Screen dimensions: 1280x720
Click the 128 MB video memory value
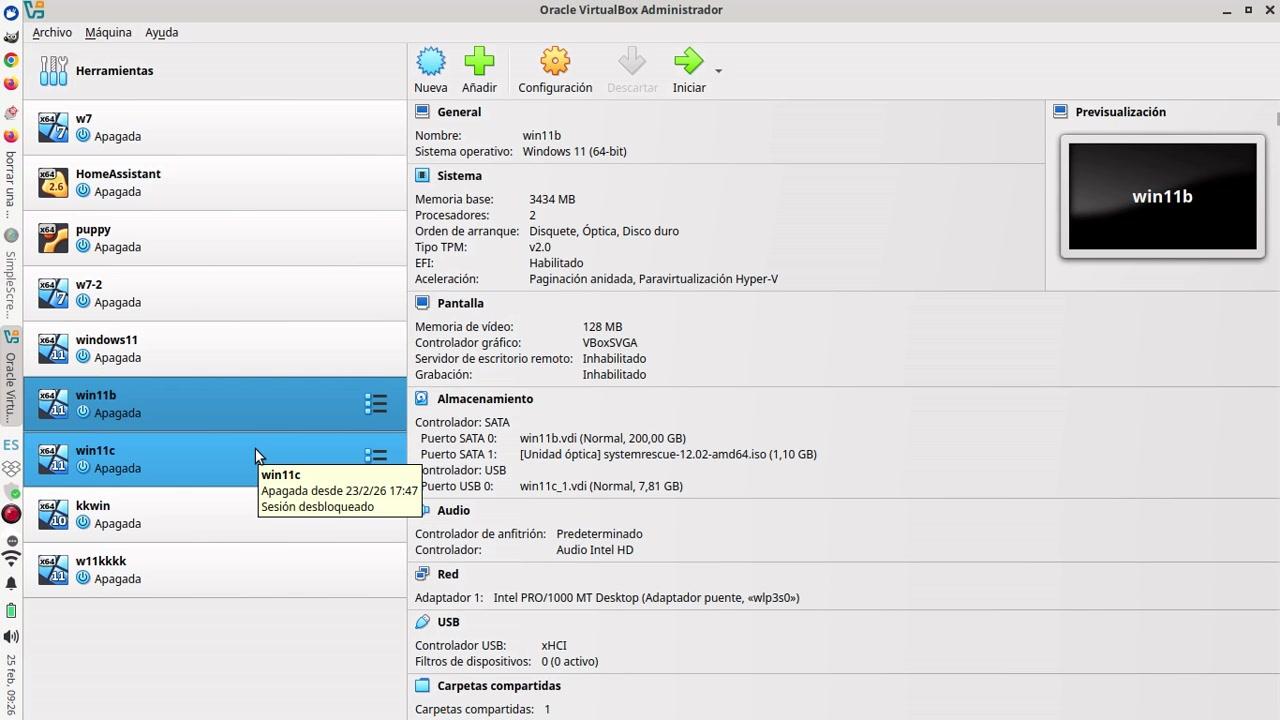pyautogui.click(x=602, y=327)
